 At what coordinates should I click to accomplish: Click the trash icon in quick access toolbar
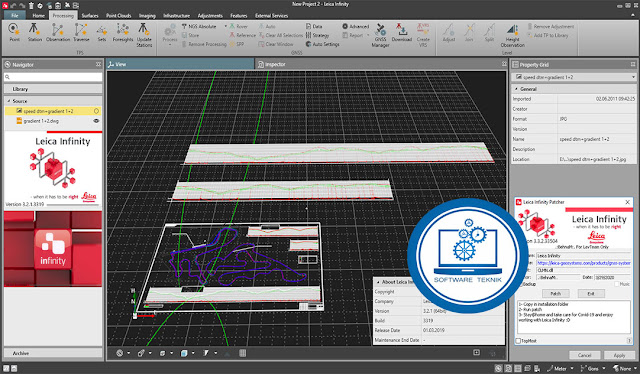[31, 6]
